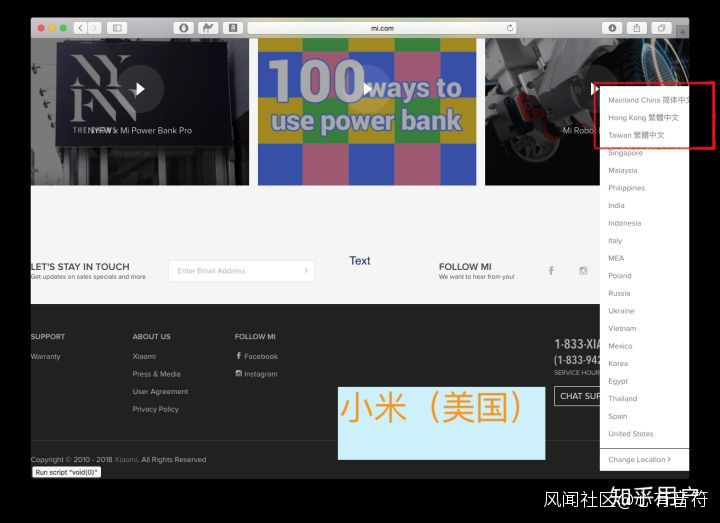720x523 pixels.
Task: Click the Xiaomi link in copyright line
Action: [126, 459]
